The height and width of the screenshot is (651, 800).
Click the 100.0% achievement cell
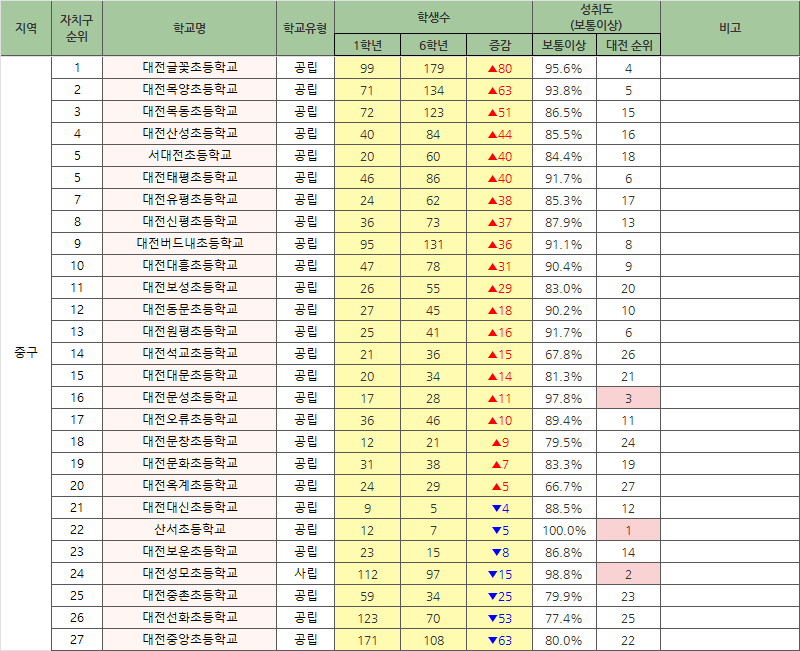[564, 530]
